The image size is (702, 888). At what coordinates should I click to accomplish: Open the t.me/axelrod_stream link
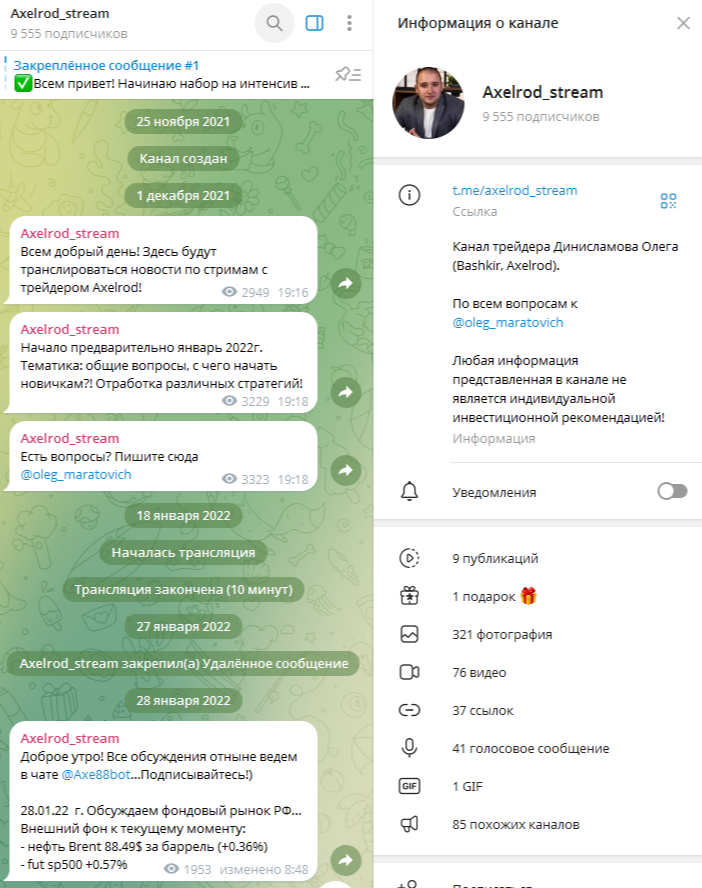pos(515,190)
